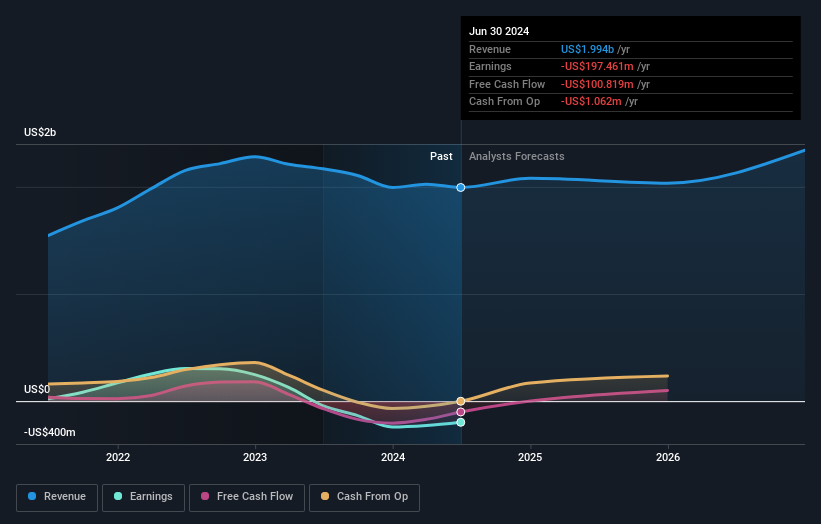This screenshot has height=524, width=821.
Task: Toggle the Earnings legend series
Action: click(143, 497)
